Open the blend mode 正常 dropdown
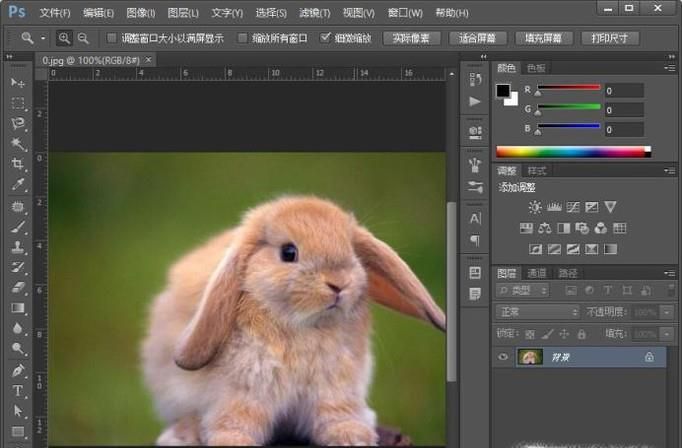Viewport: 682px width, 448px height. point(537,312)
